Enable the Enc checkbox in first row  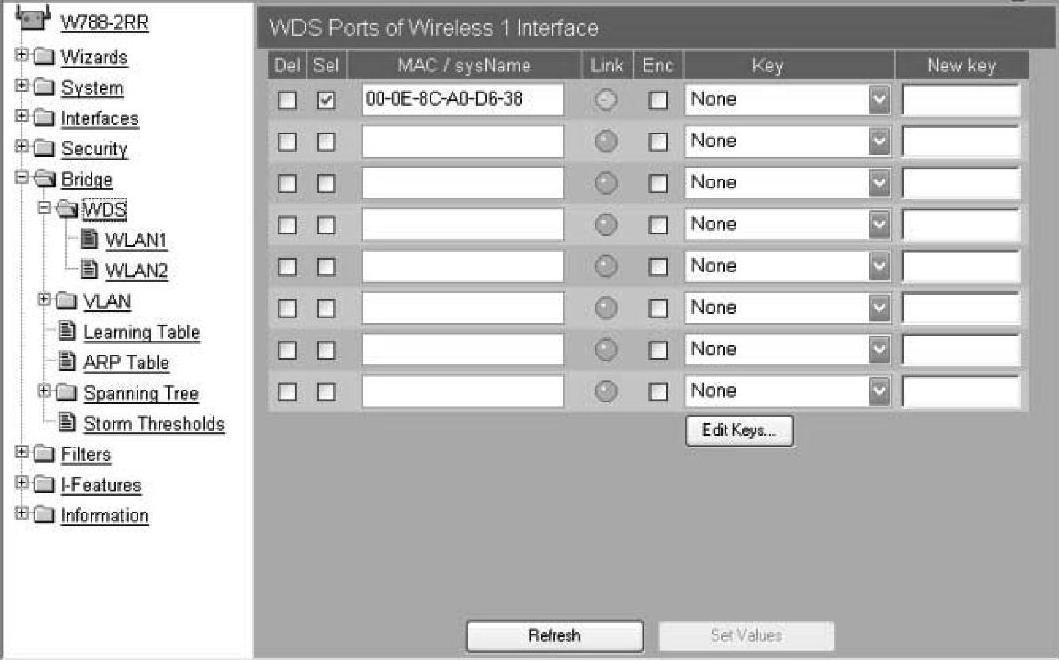(658, 101)
